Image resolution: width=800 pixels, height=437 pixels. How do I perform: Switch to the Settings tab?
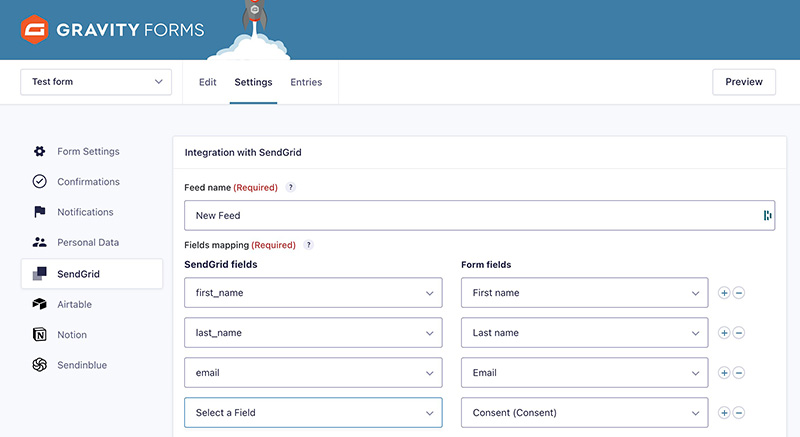(253, 82)
